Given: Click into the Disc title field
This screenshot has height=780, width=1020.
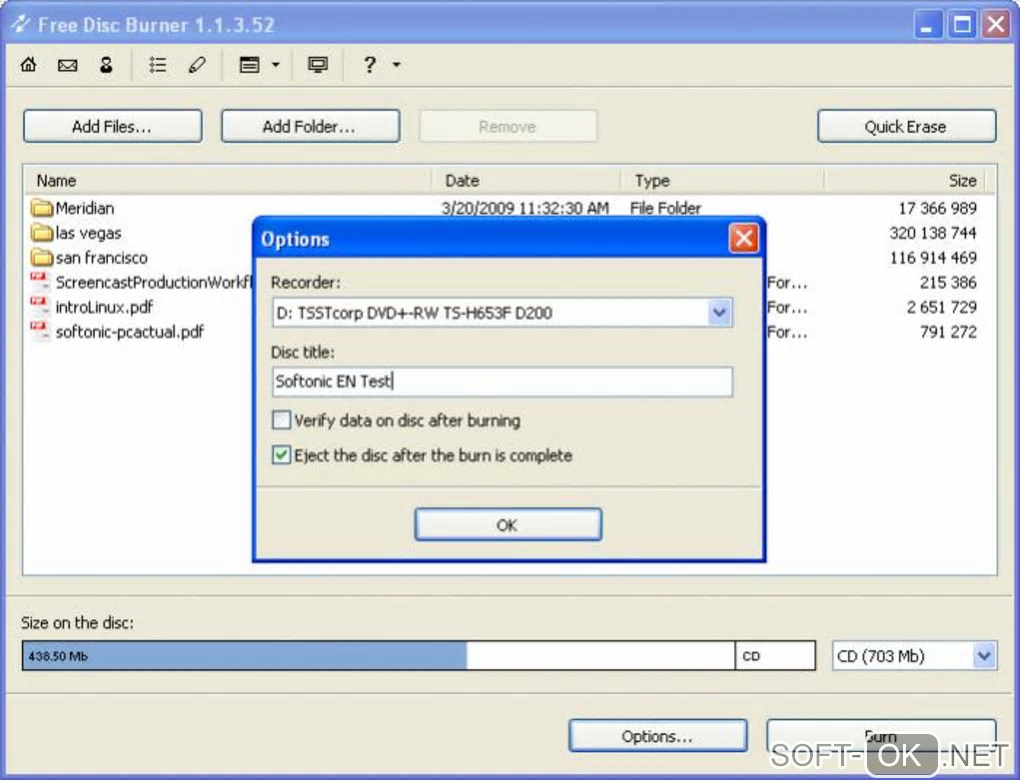Looking at the screenshot, I should coord(502,381).
